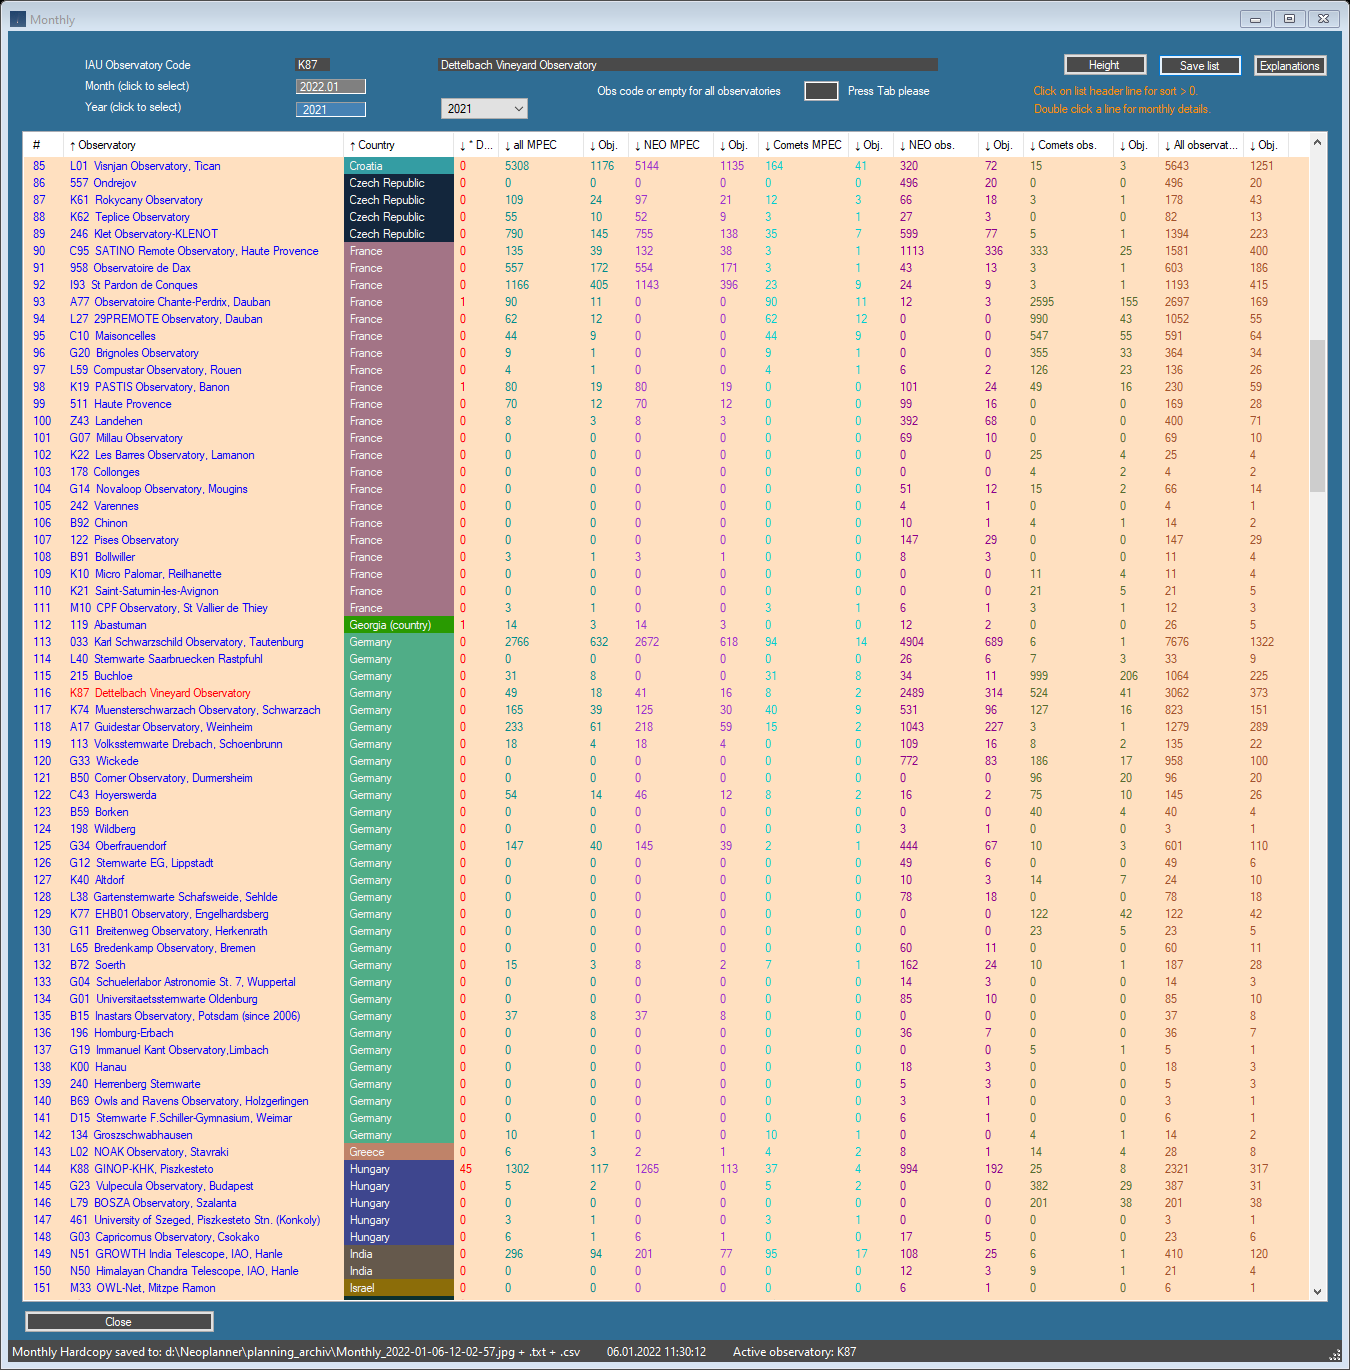Select row L27 29PREMOTE Observatory, Dauban
Viewport: 1350px width, 1370px height.
[665, 319]
